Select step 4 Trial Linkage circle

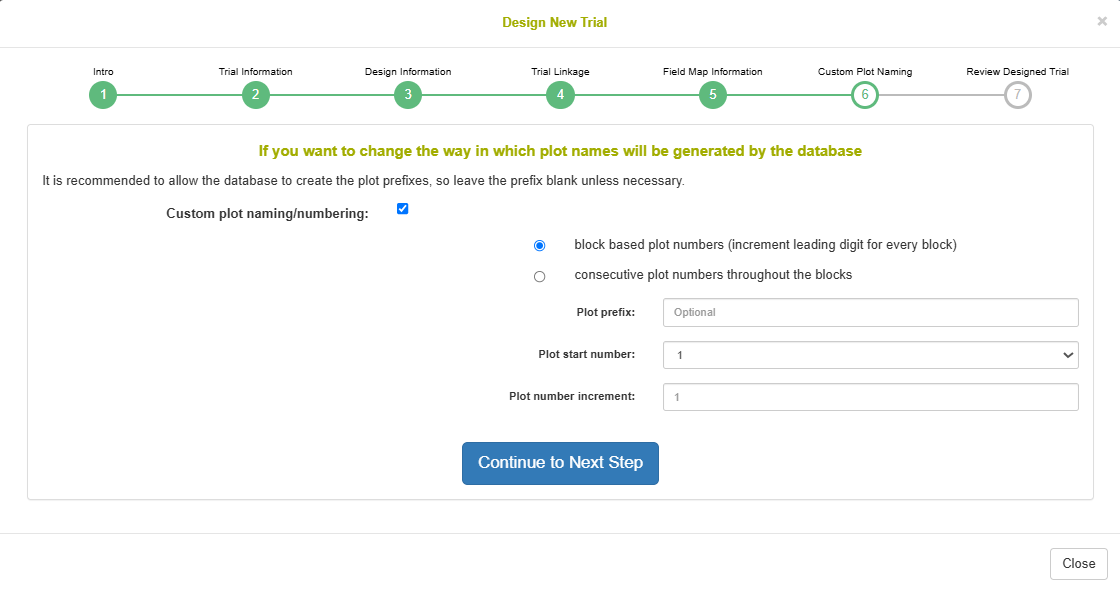tap(560, 95)
